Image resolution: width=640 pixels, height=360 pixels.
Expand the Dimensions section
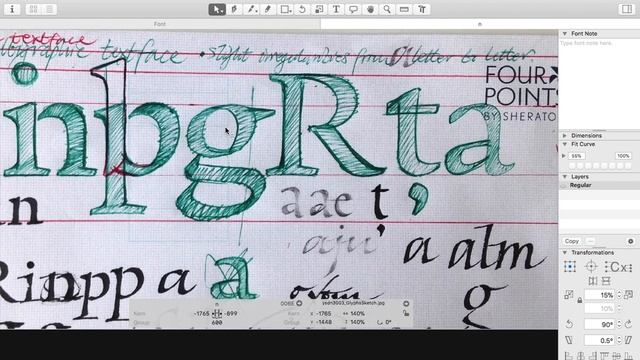[565, 135]
